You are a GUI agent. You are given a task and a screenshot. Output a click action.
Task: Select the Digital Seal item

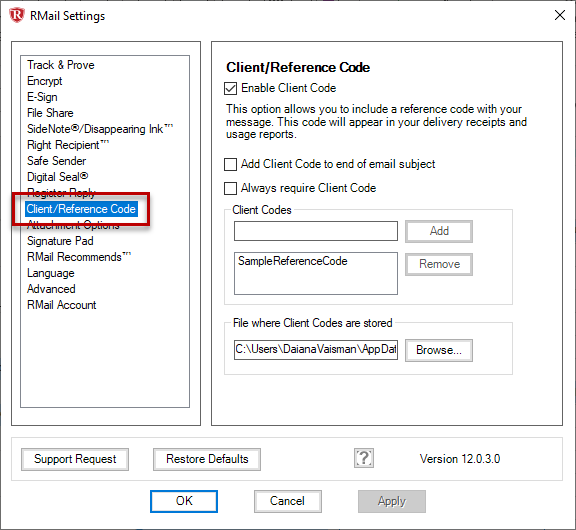[58, 177]
